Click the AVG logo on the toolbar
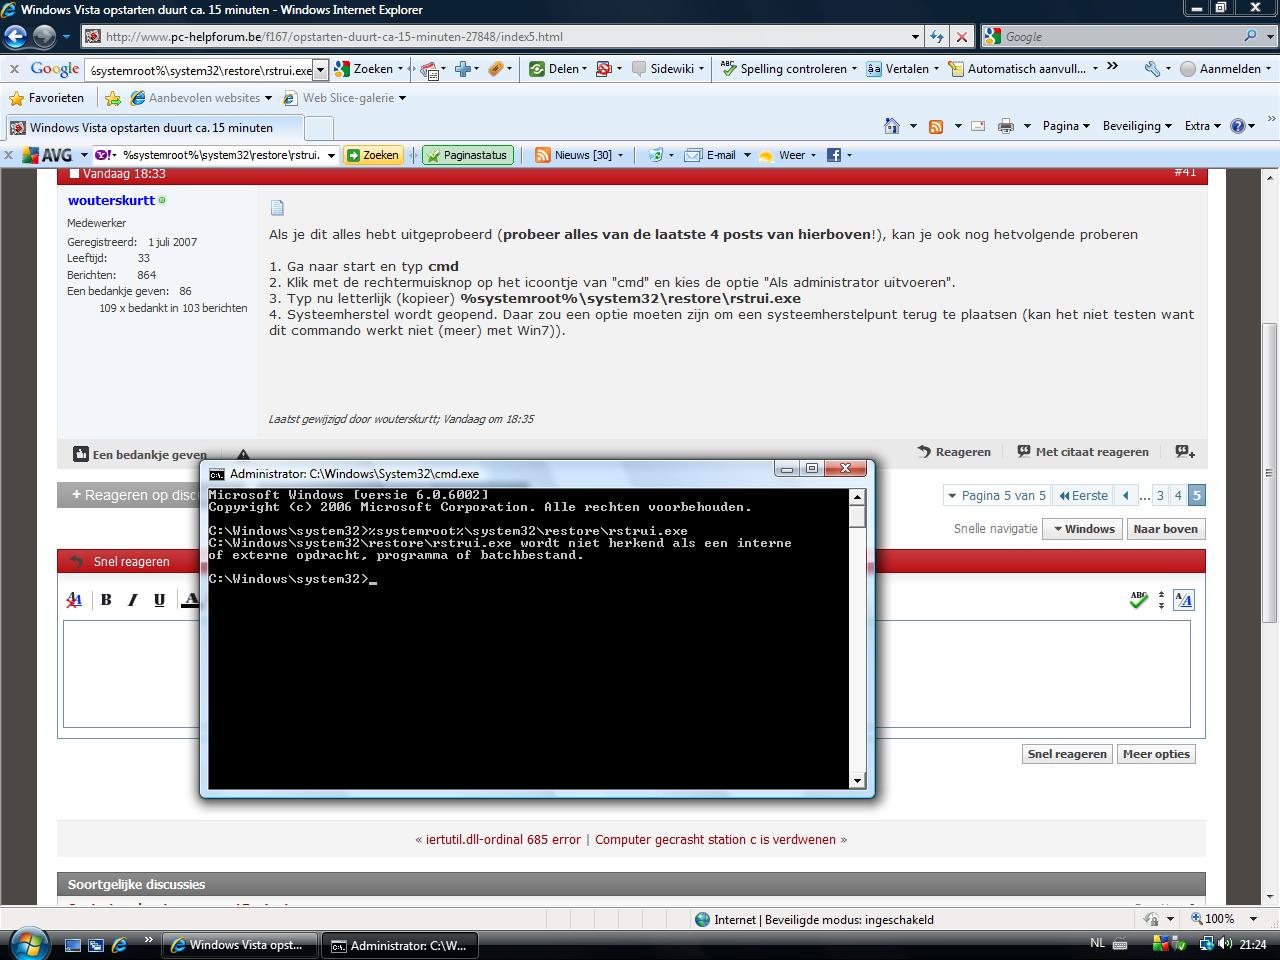The image size is (1280, 960). (46, 155)
